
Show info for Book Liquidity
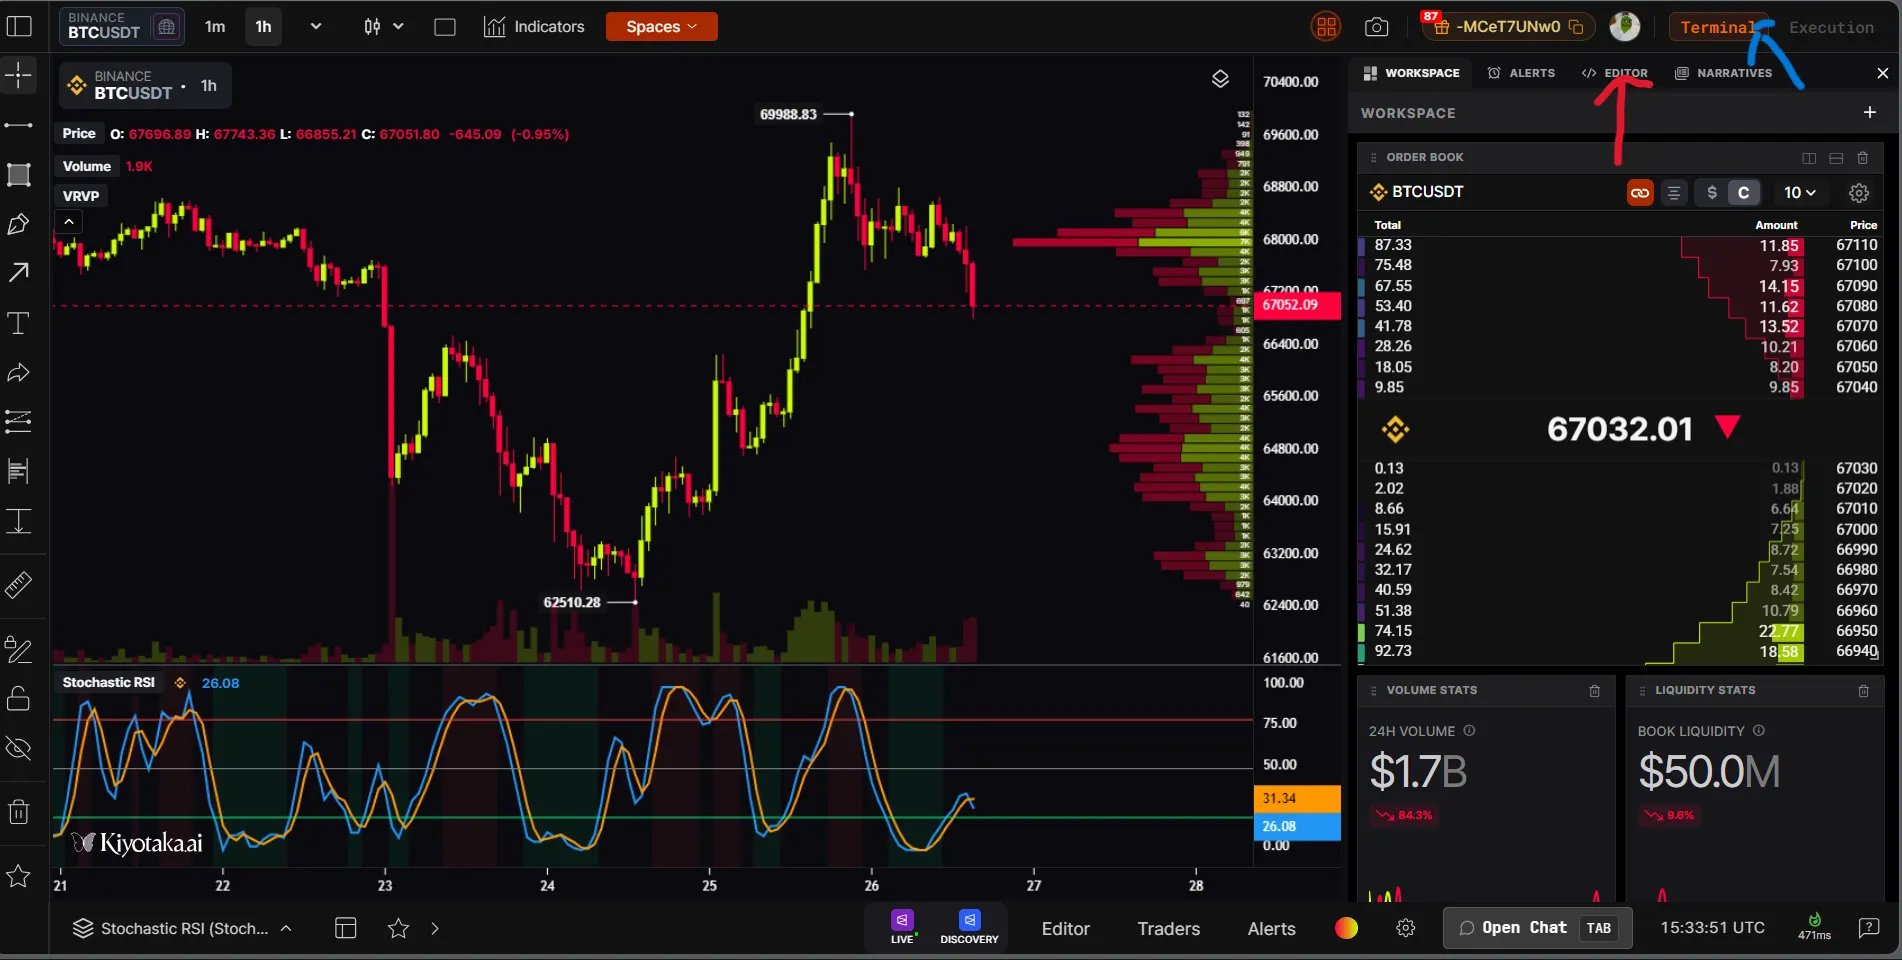1759,731
